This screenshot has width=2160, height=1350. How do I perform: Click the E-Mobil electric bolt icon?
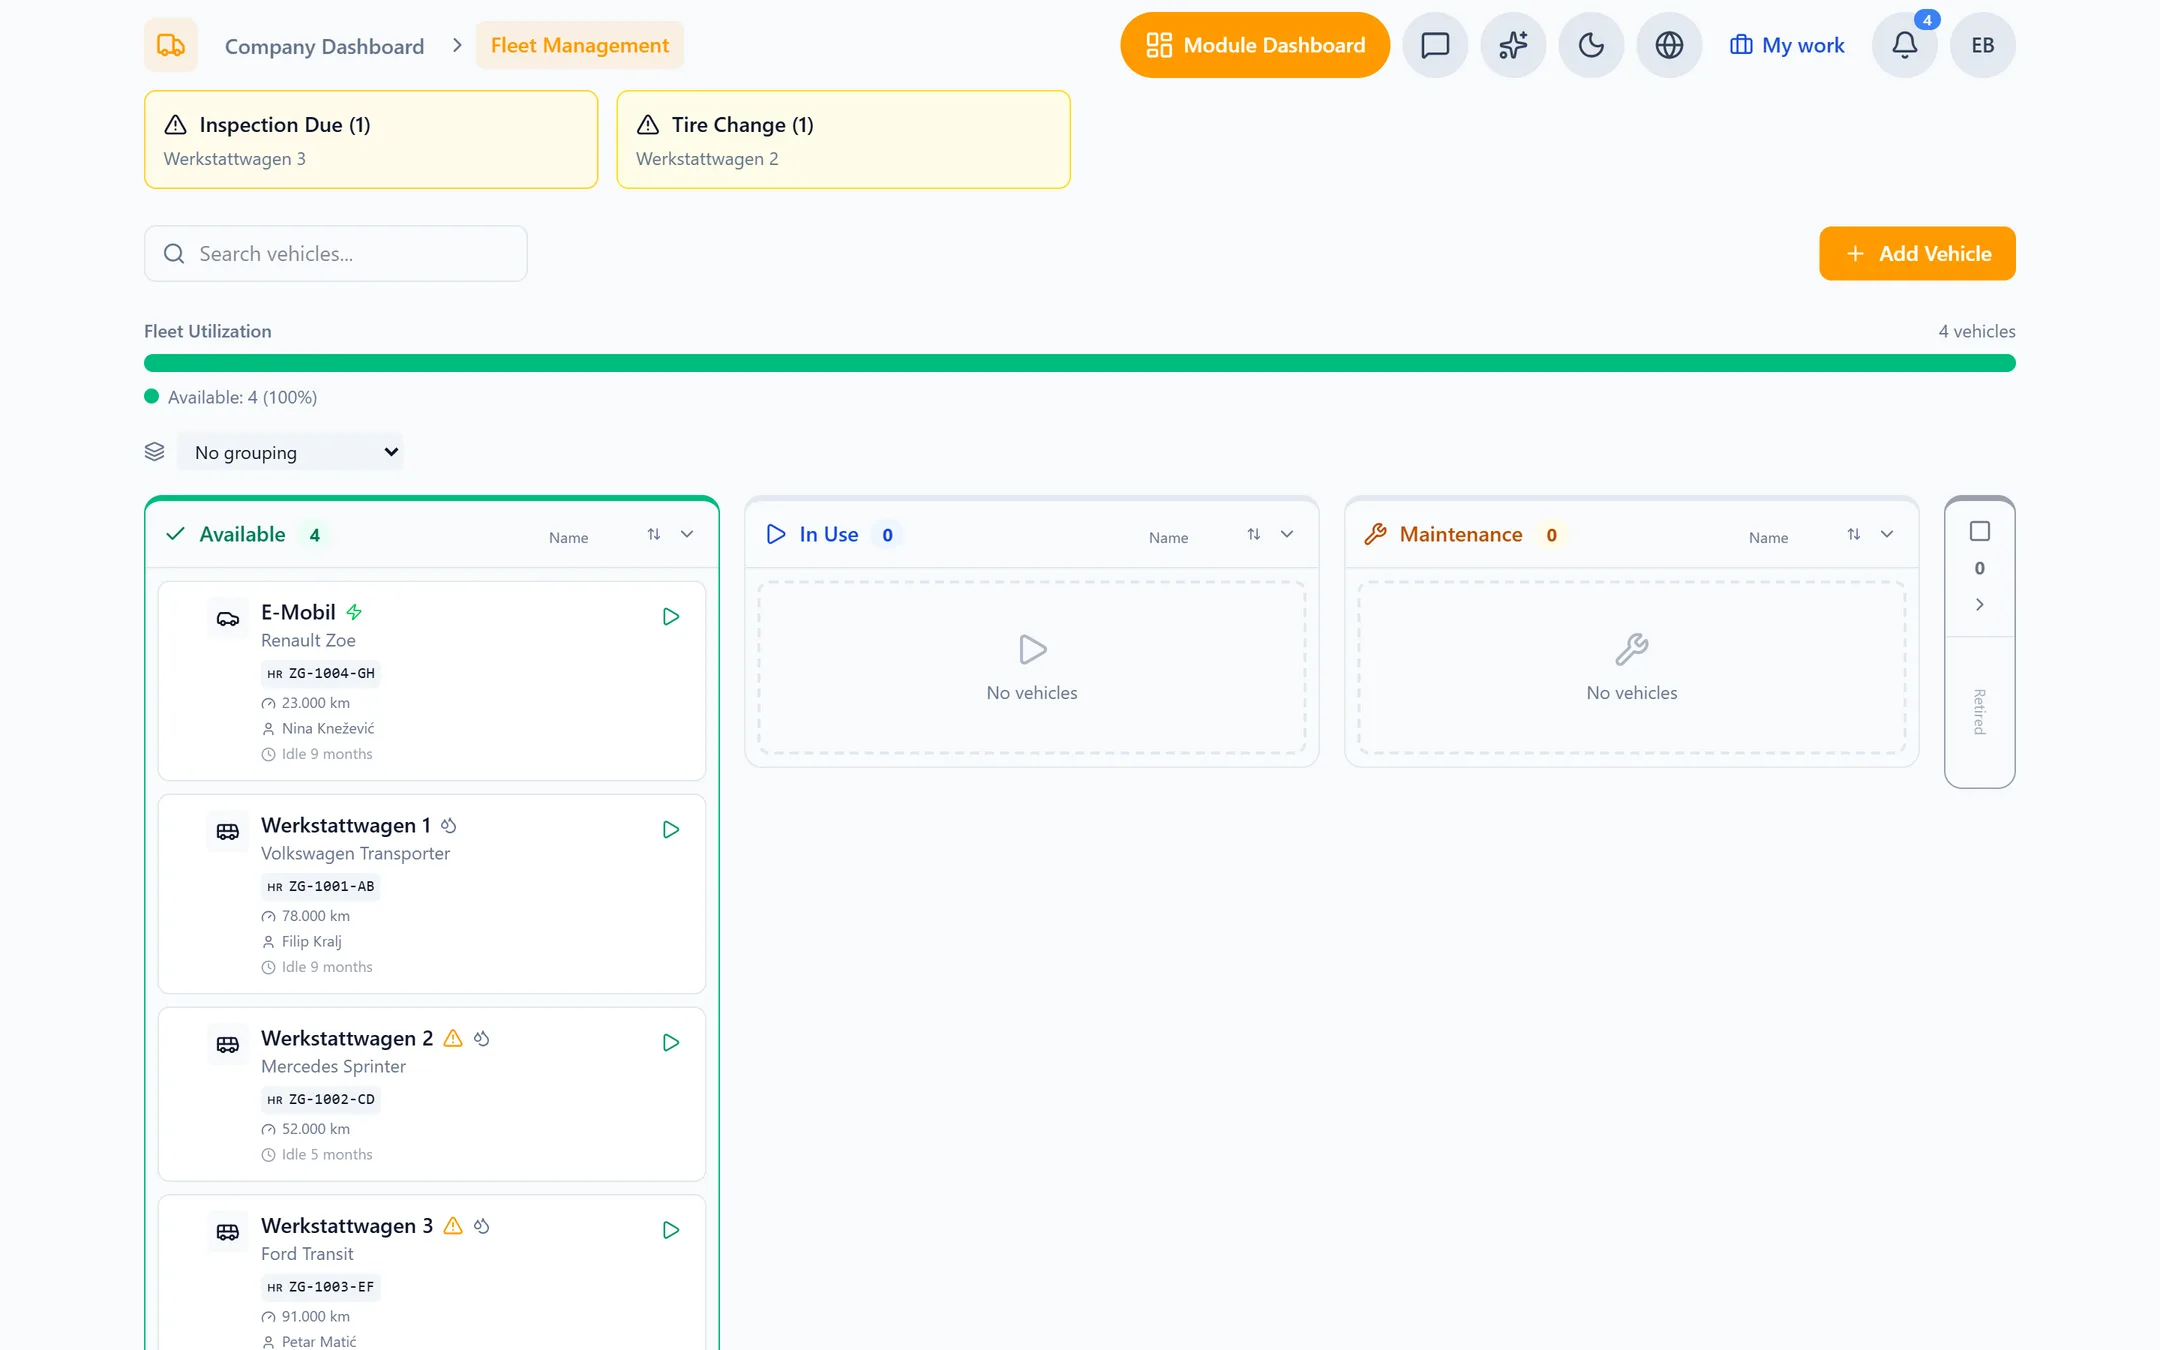354,612
